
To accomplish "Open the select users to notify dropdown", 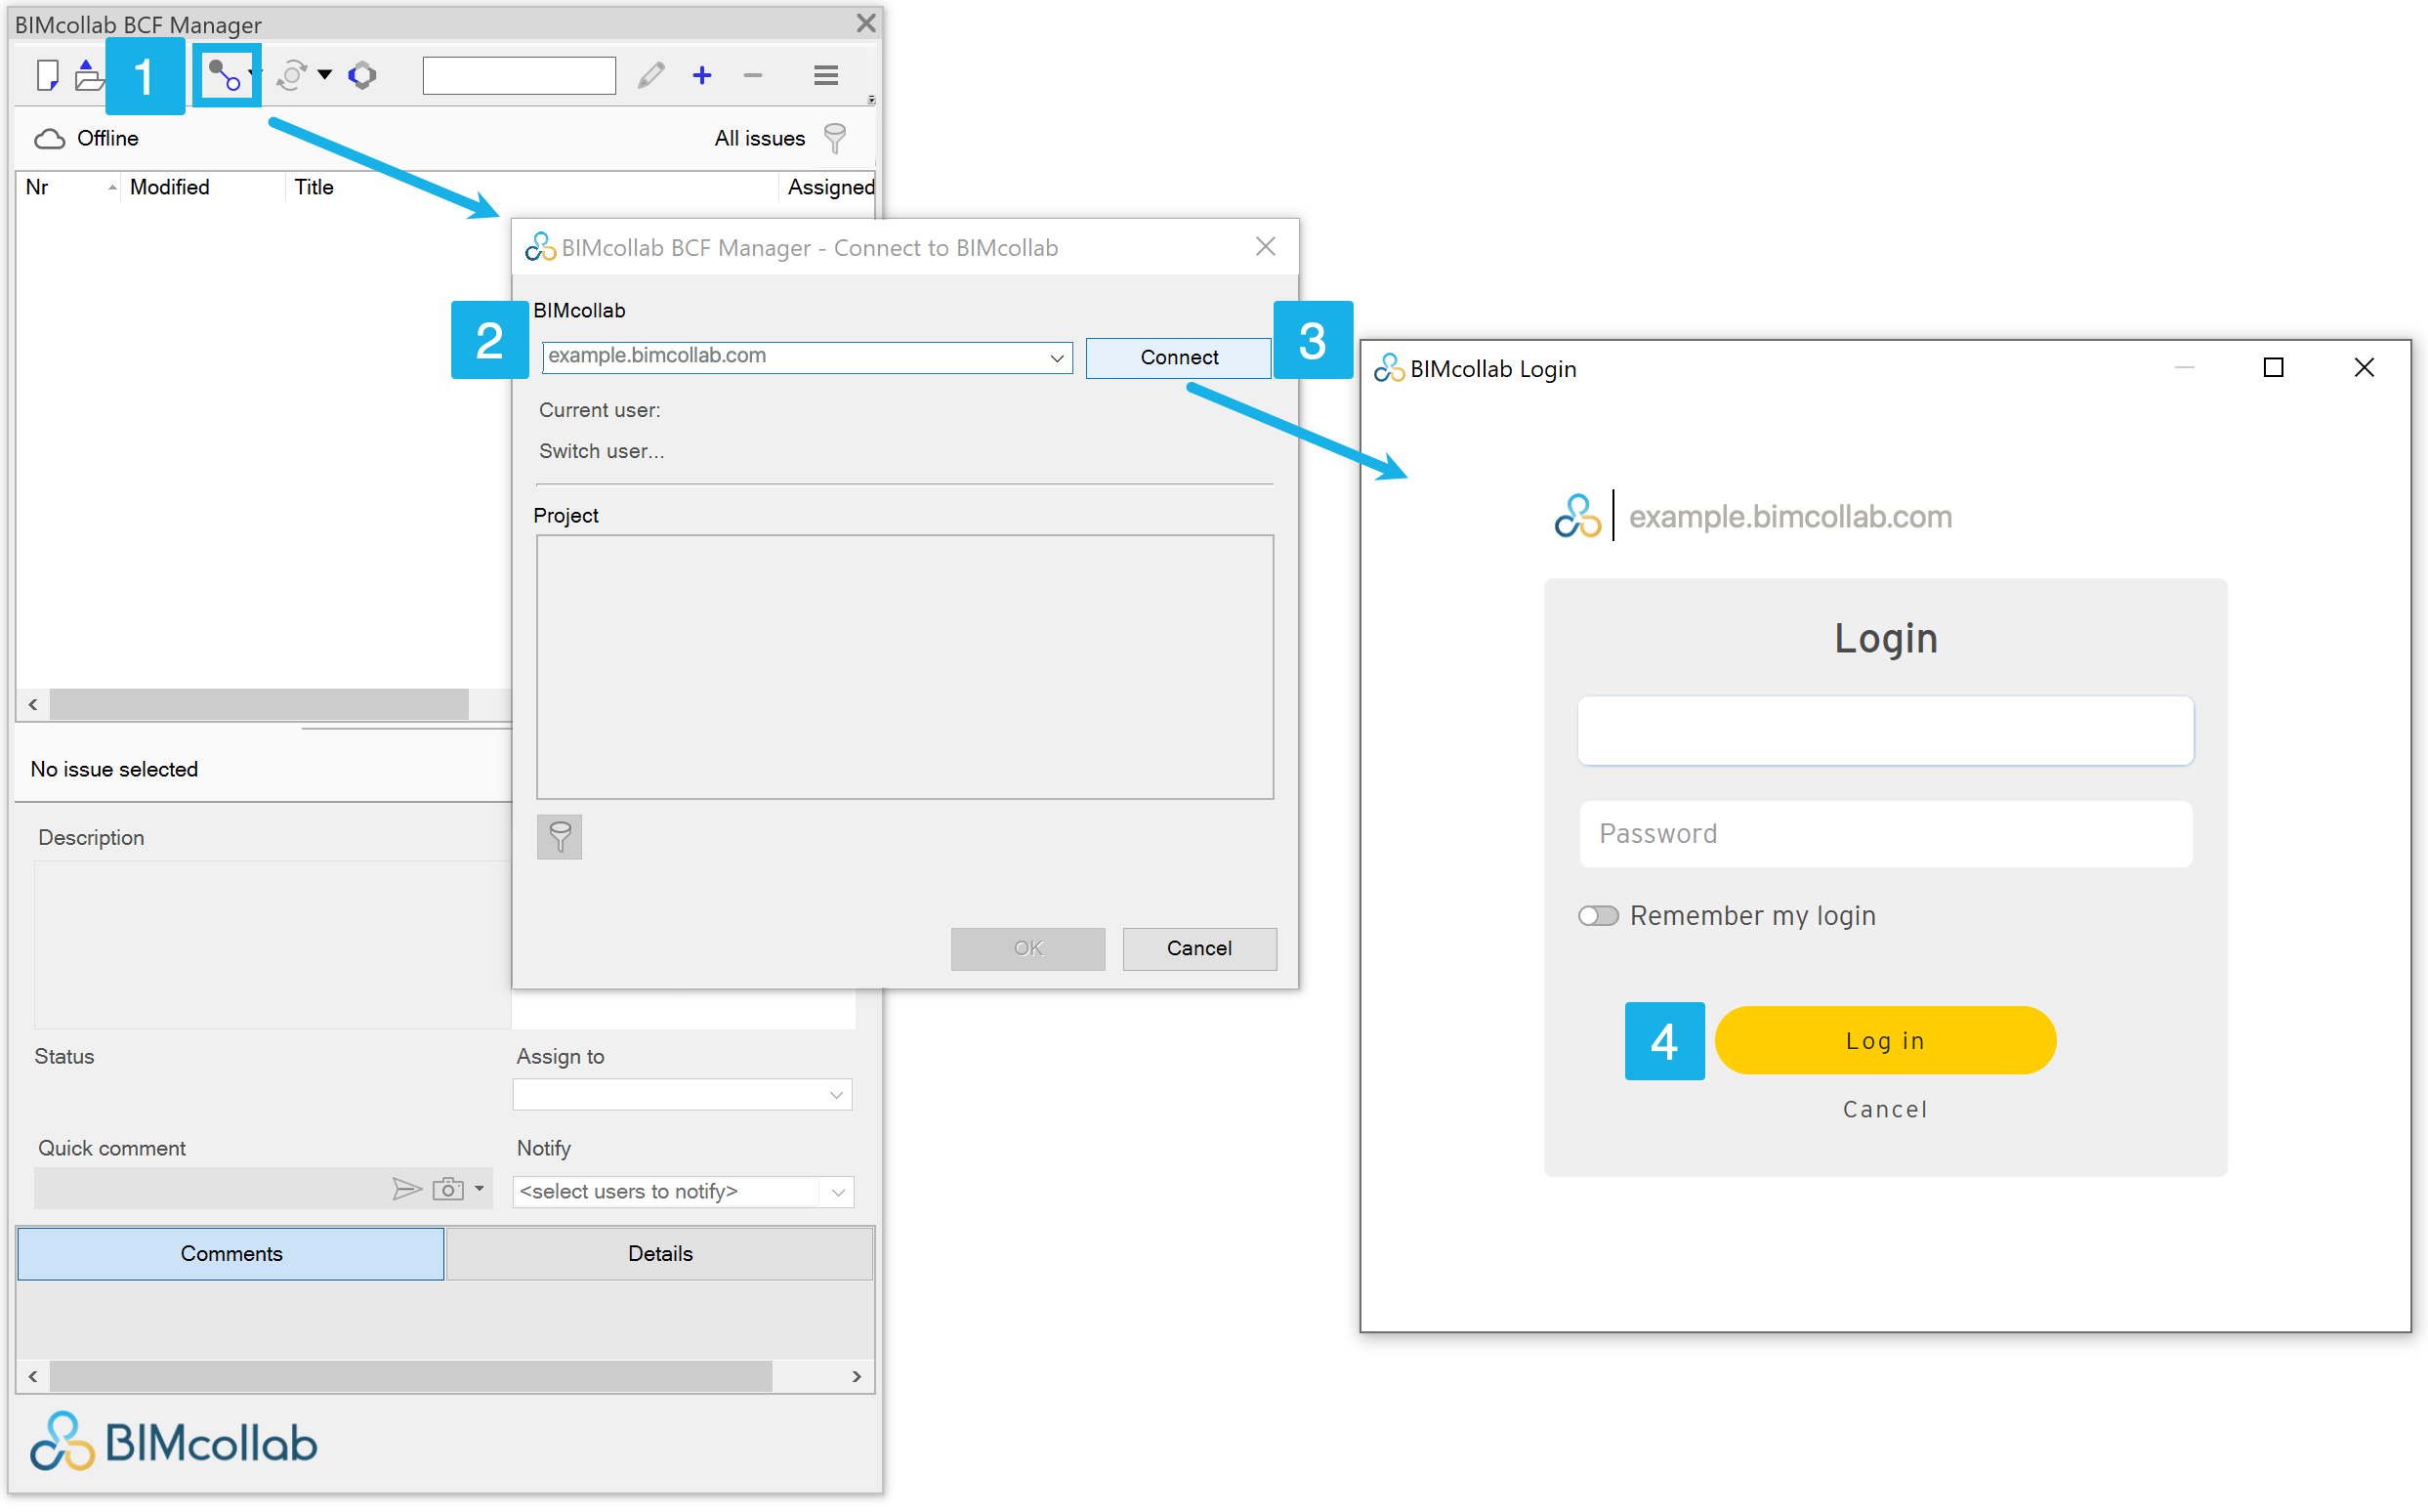I will coord(683,1191).
